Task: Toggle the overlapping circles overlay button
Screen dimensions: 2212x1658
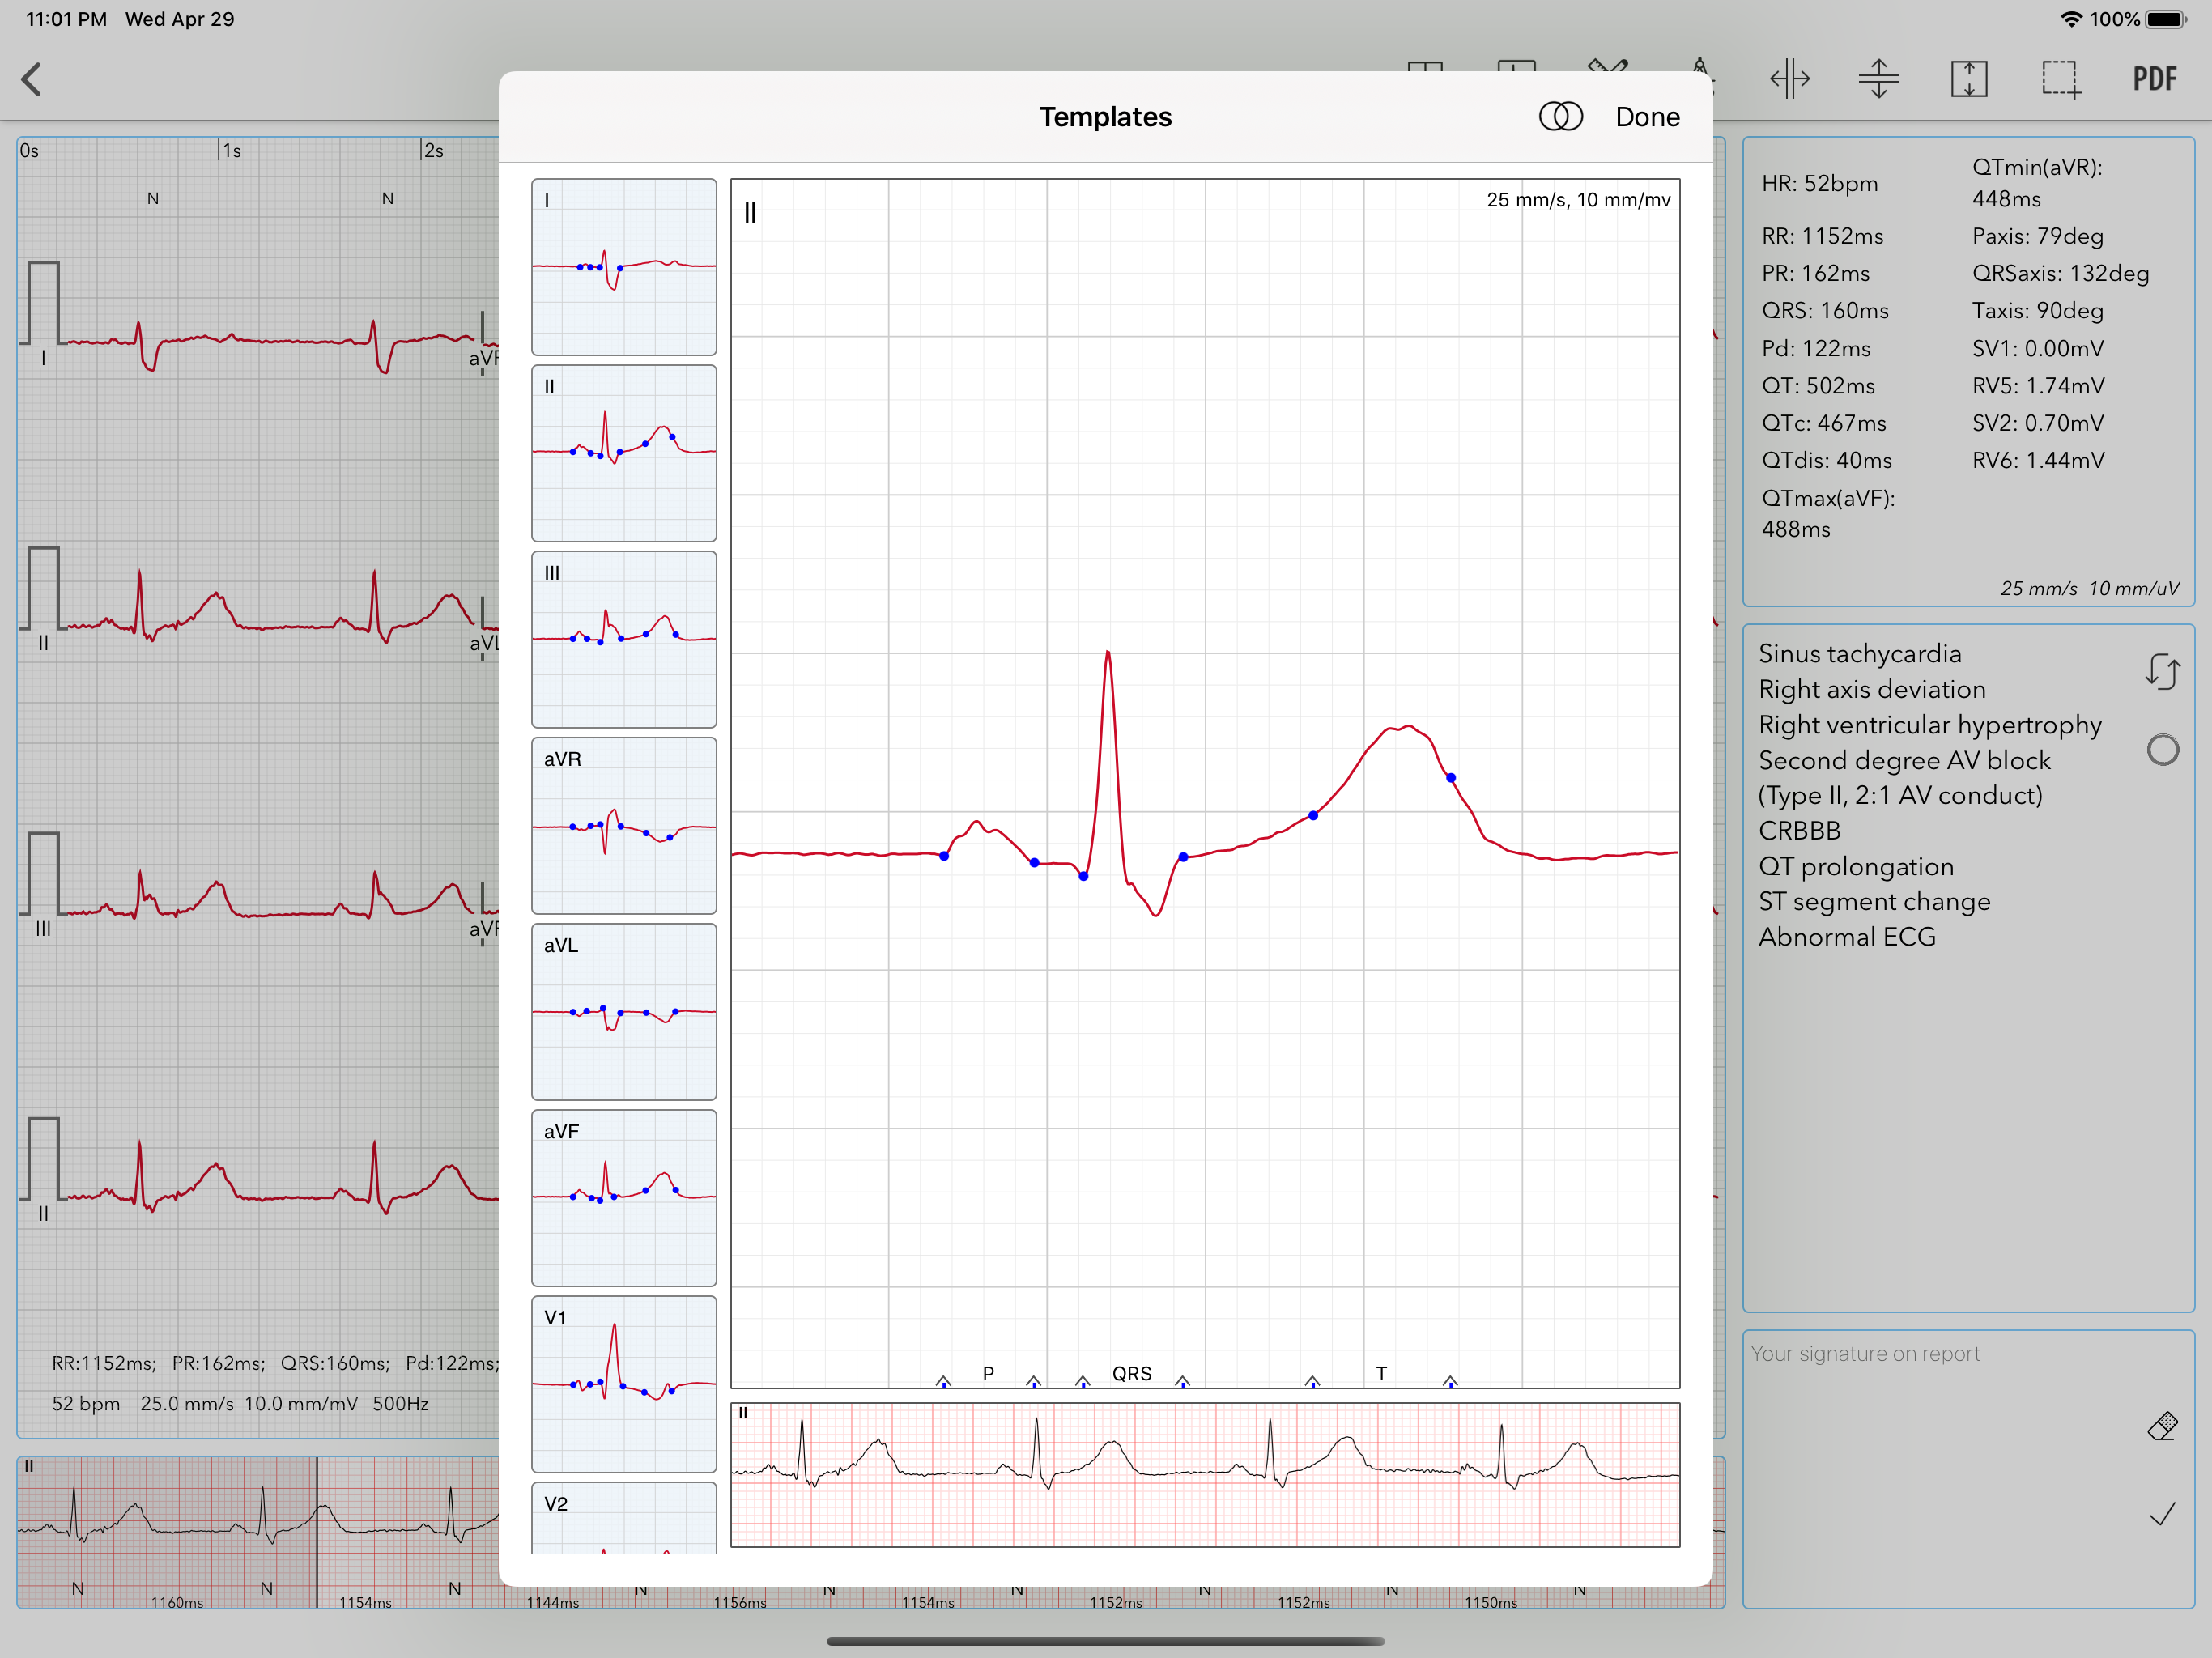Action: pos(1560,117)
